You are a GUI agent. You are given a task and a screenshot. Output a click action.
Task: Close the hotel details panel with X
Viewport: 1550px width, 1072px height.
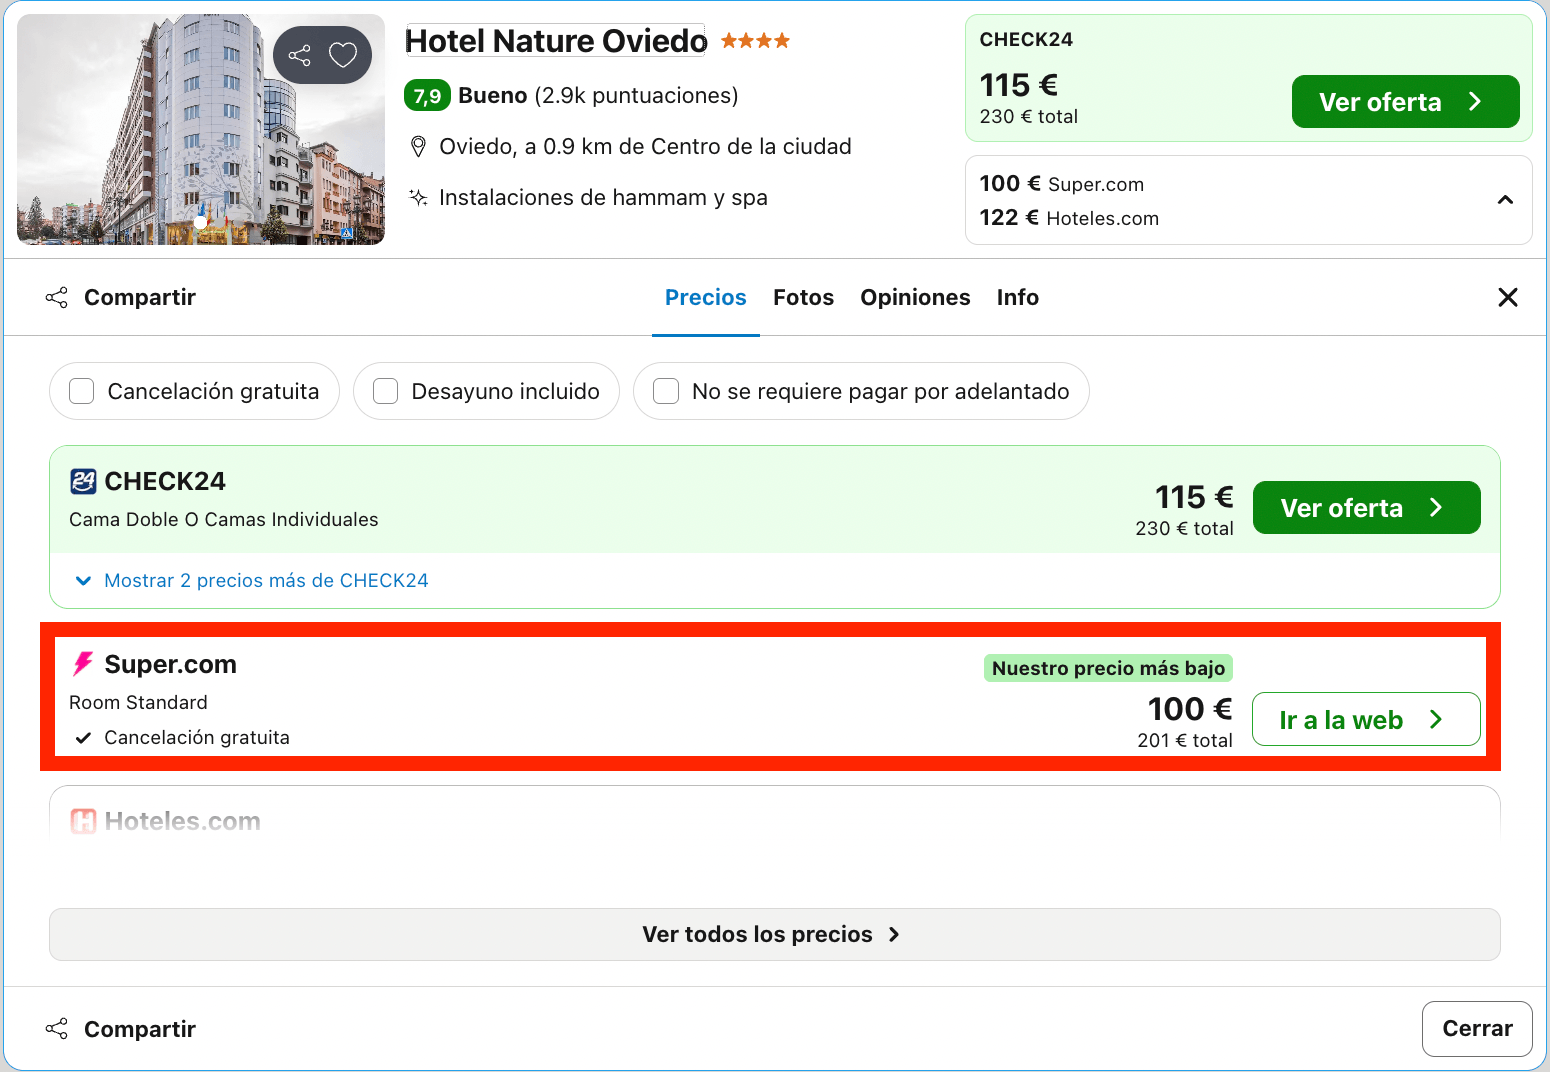(x=1508, y=297)
